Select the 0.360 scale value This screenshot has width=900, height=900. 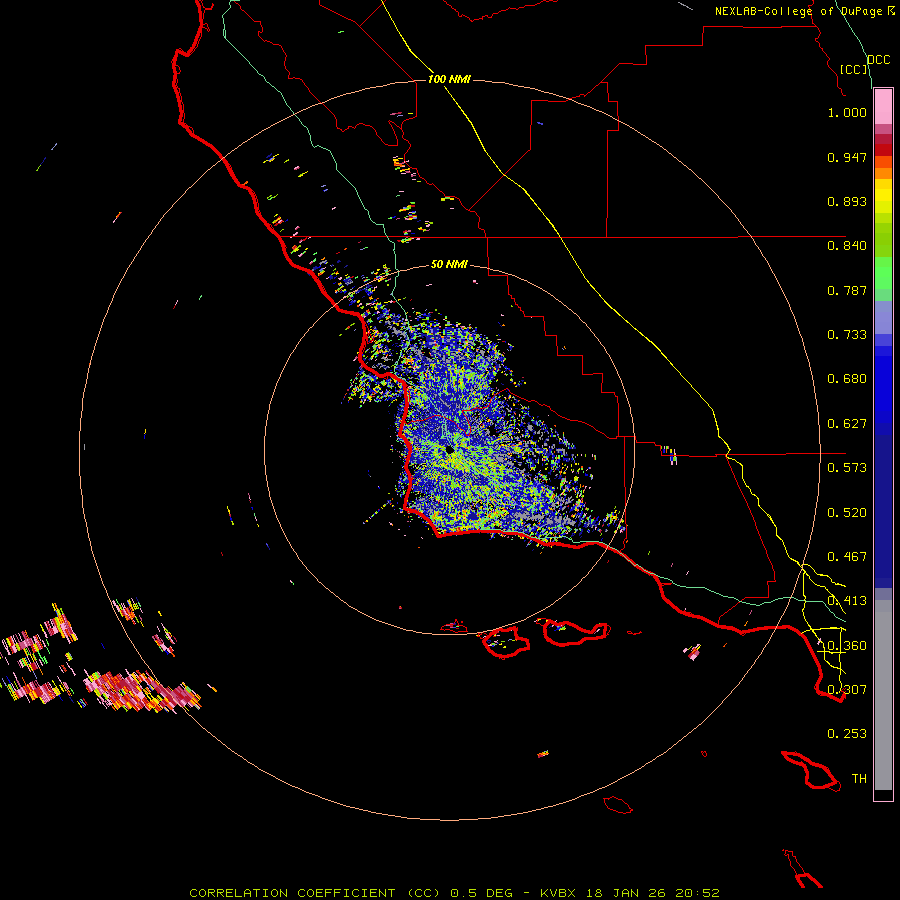847,646
